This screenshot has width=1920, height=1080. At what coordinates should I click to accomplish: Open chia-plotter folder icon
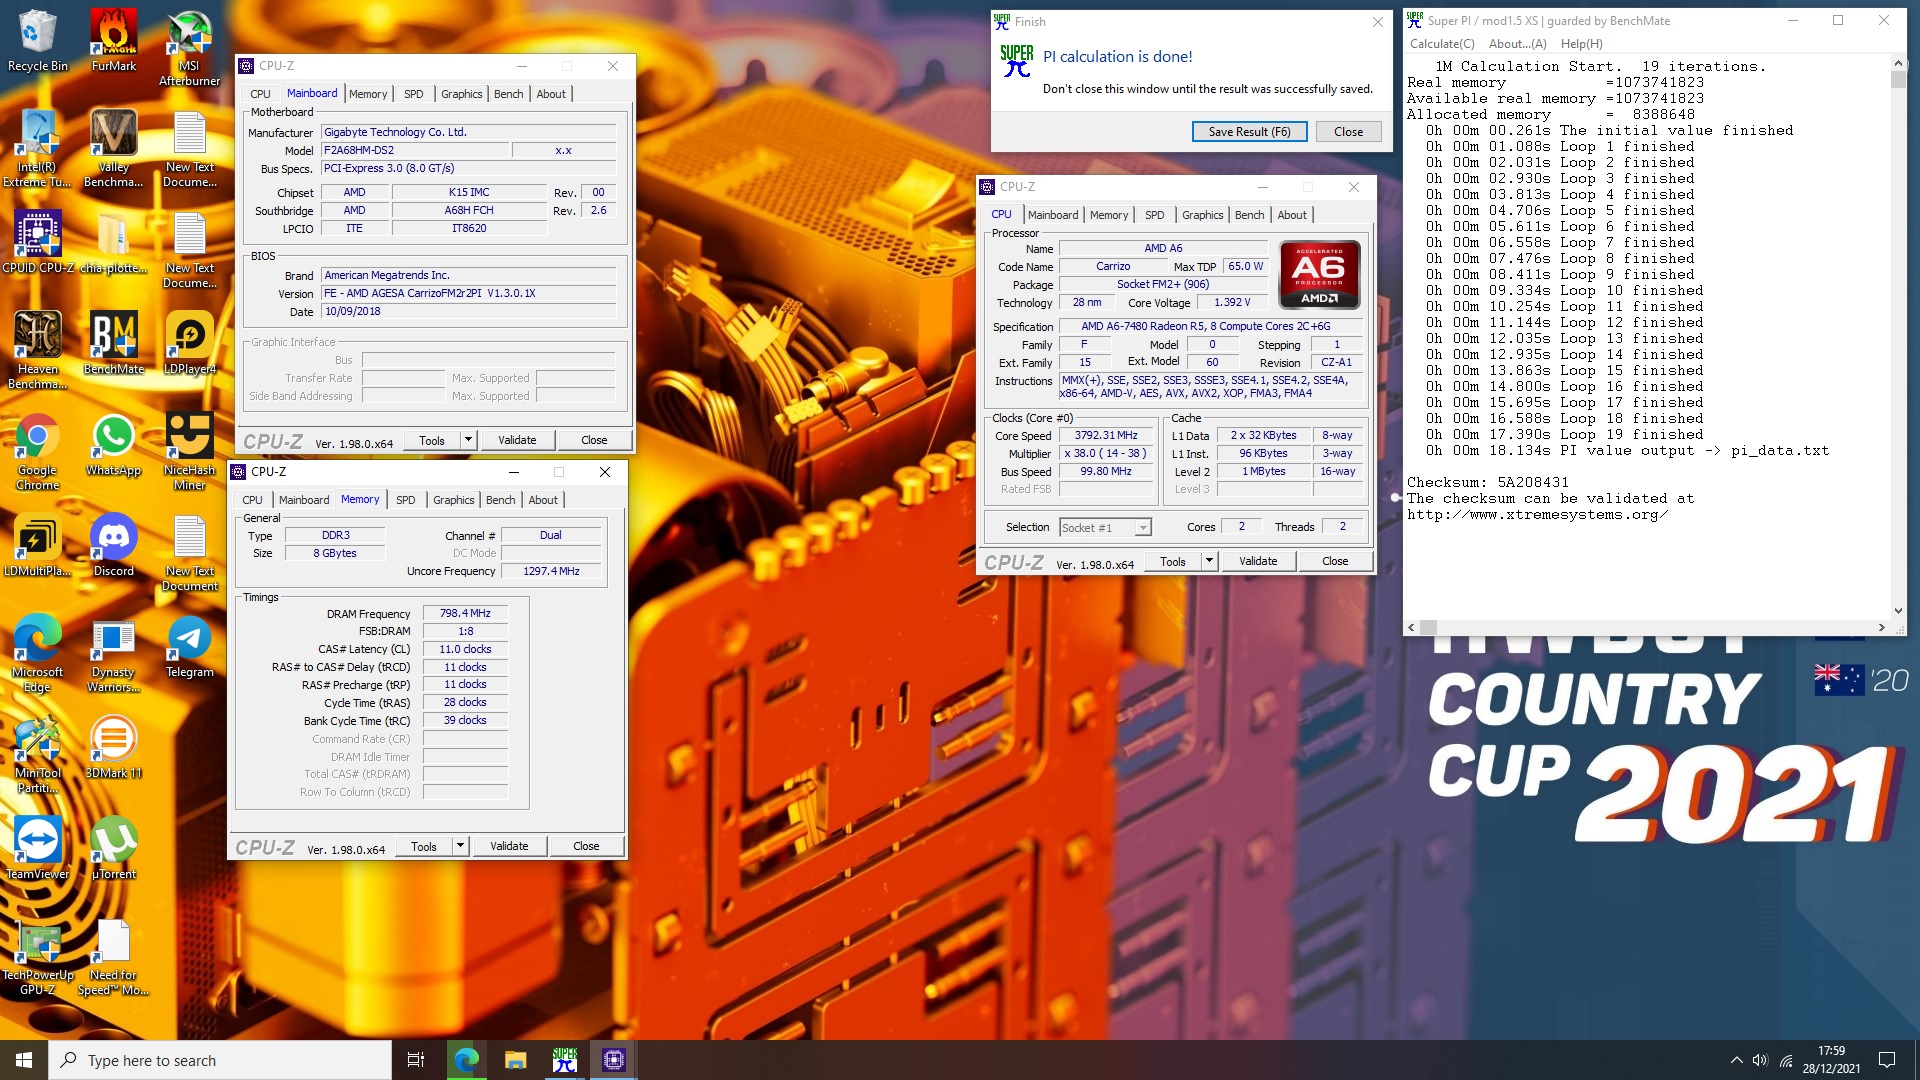113,242
